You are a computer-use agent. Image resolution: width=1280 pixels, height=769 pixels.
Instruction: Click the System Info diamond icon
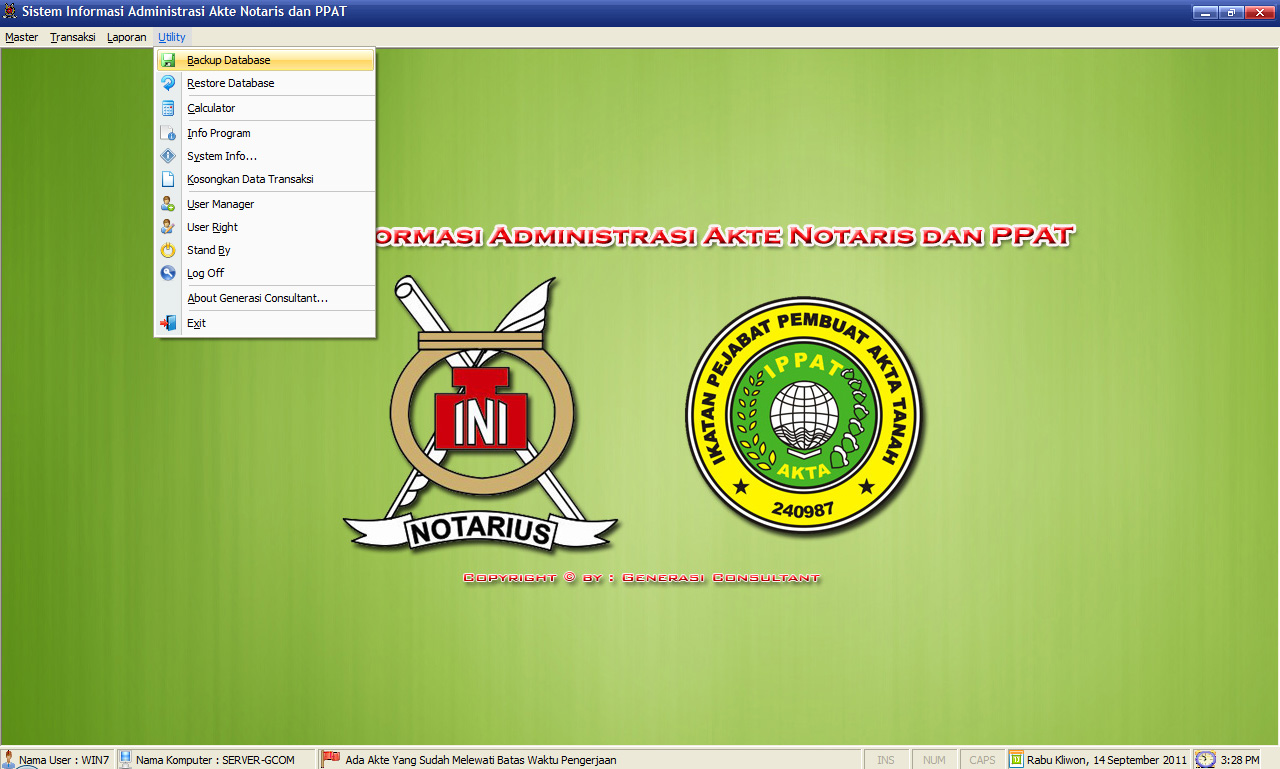point(168,156)
